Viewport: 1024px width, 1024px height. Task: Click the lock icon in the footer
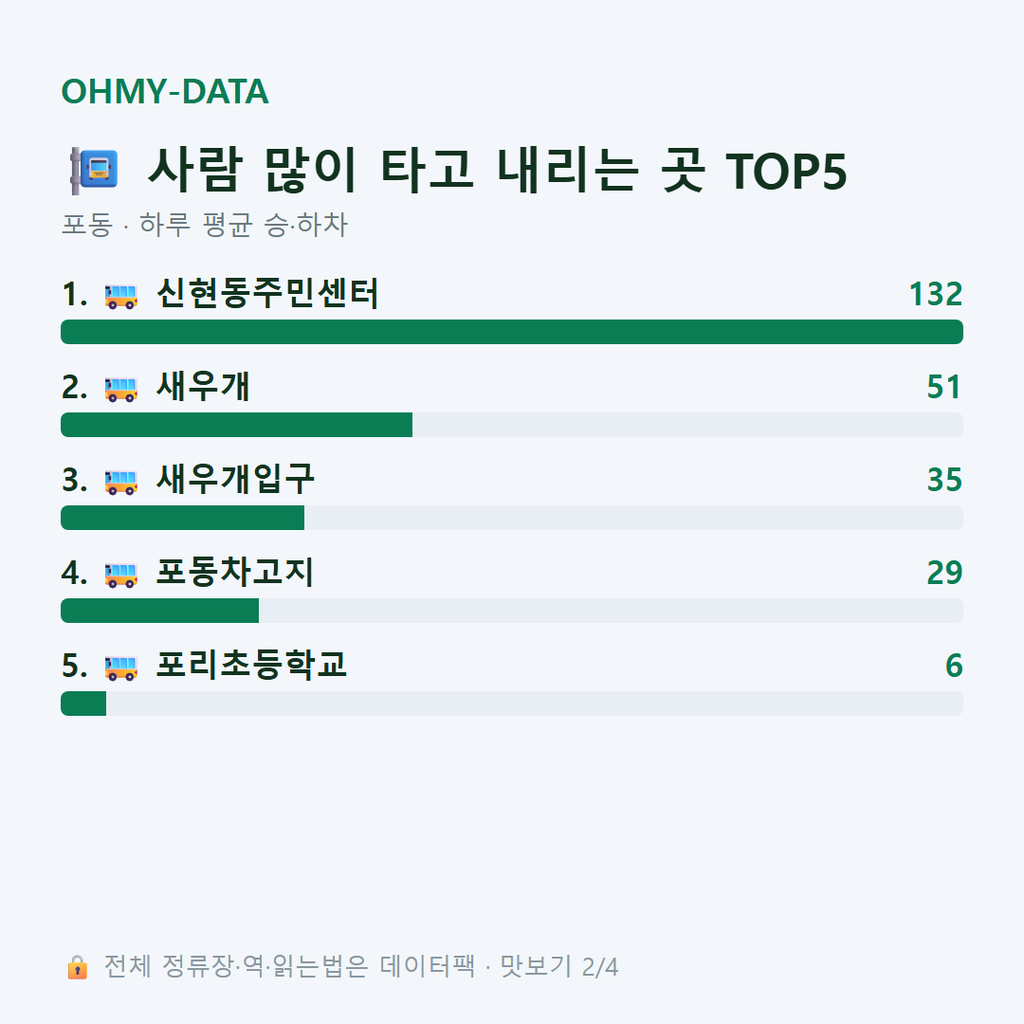point(77,967)
